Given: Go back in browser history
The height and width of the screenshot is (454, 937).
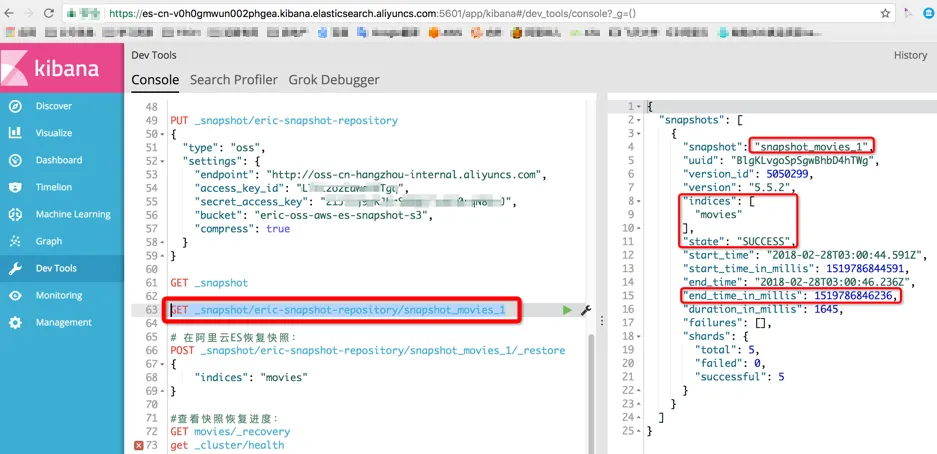Looking at the screenshot, I should tap(8, 13).
